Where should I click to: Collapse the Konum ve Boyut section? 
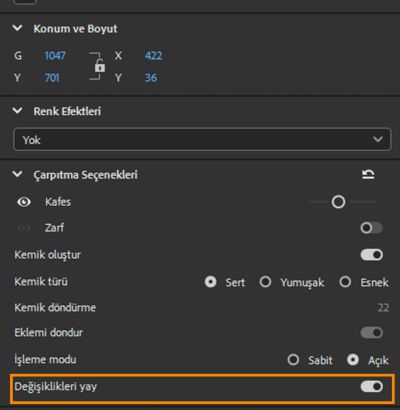pos(17,28)
